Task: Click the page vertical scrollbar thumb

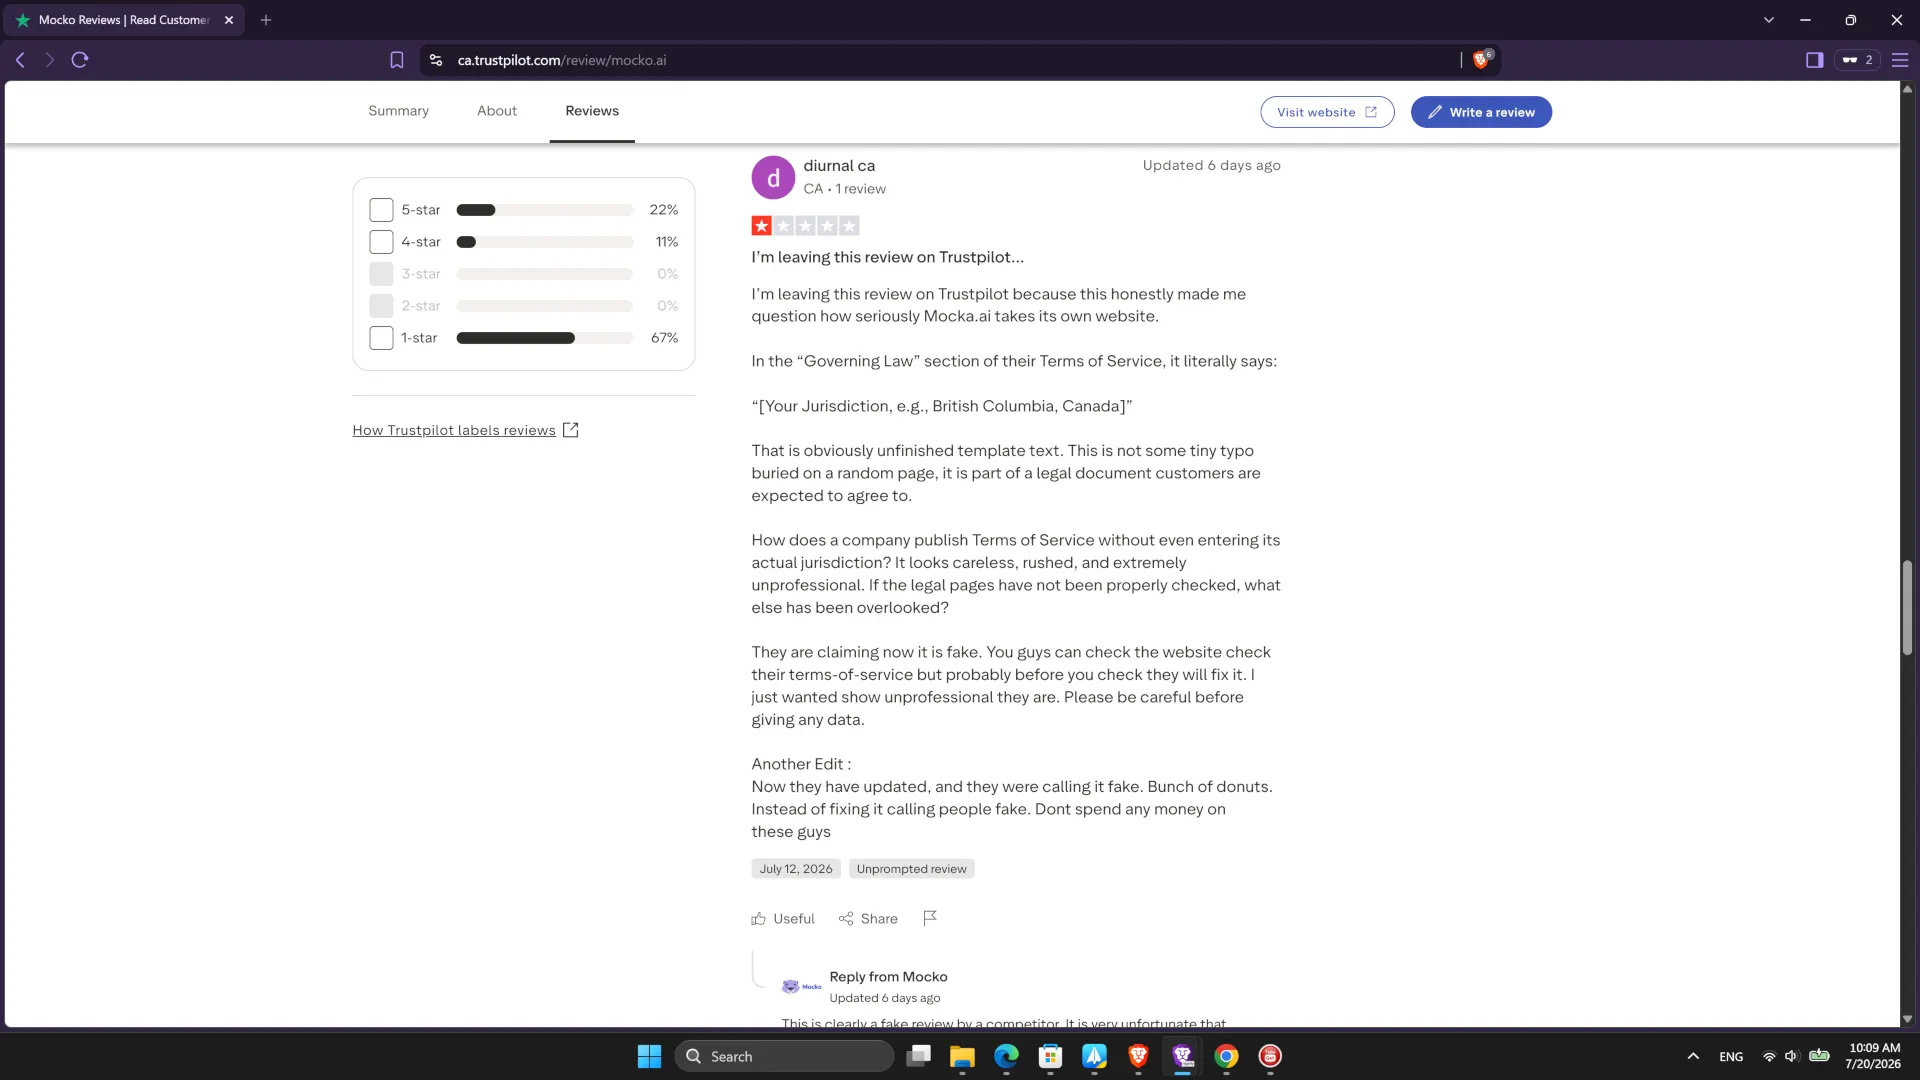Action: pos(1907,608)
